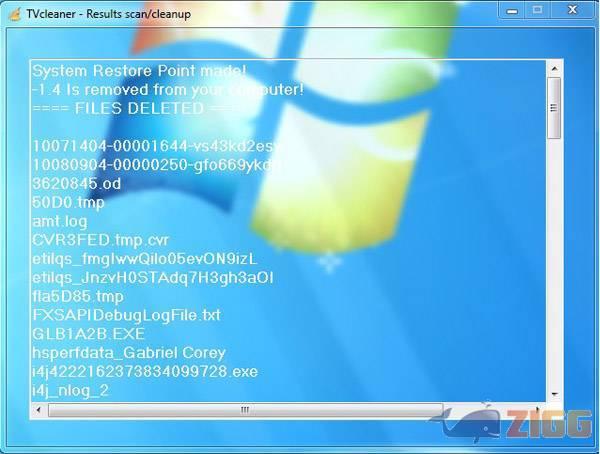Close the TVcleaner results window

tap(572, 11)
